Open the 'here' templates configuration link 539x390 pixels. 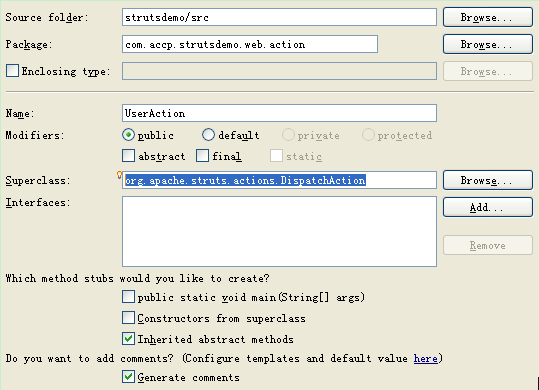(x=426, y=358)
